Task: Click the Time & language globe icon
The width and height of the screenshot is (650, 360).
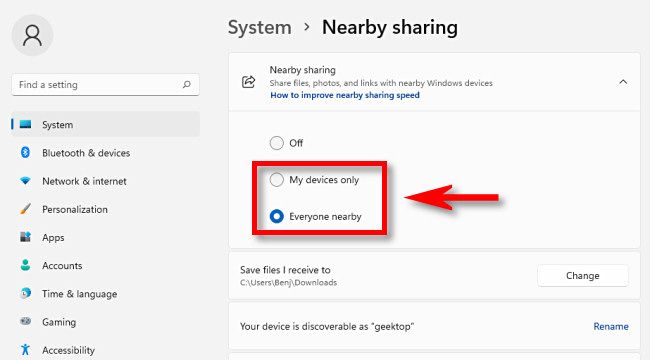Action: pos(25,293)
